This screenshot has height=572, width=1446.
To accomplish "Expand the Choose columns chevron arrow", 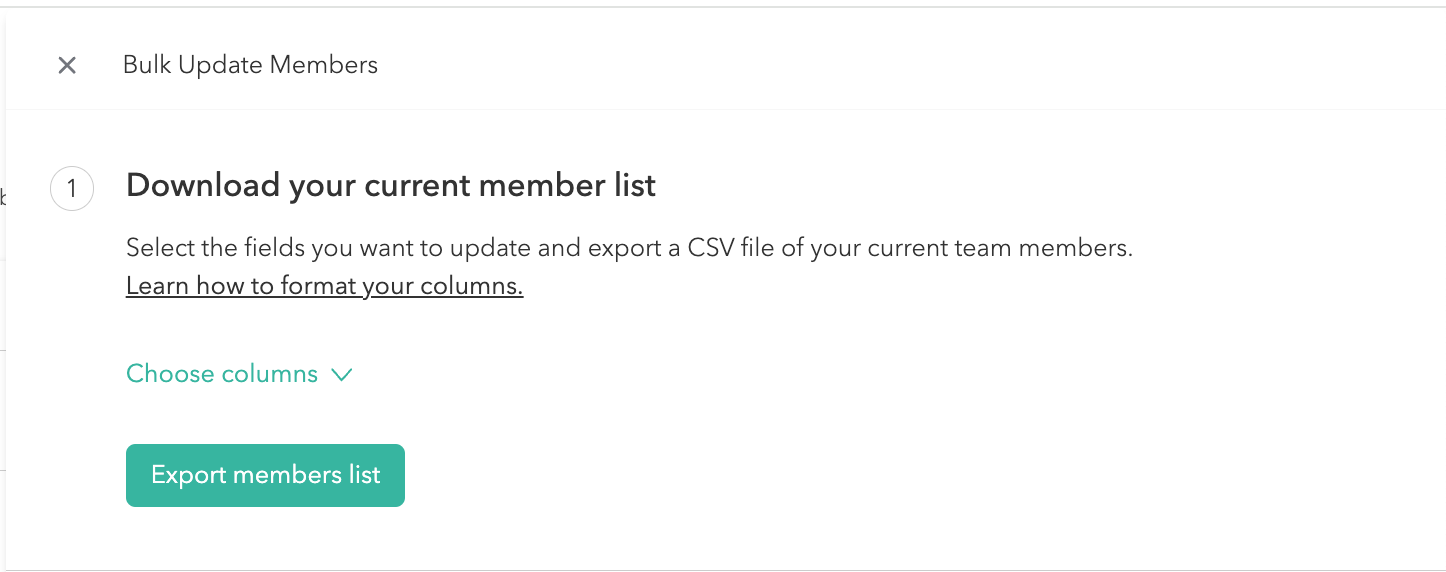I will [x=342, y=375].
